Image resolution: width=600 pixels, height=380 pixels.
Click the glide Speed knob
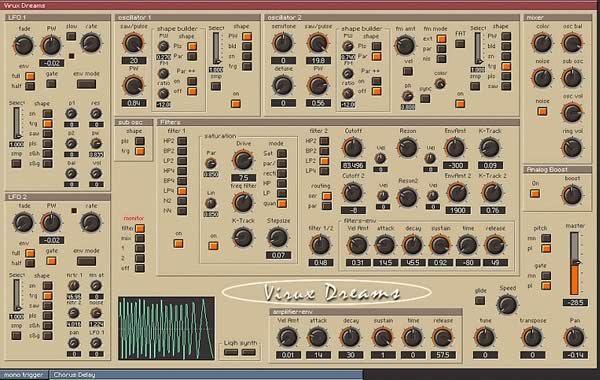507,305
